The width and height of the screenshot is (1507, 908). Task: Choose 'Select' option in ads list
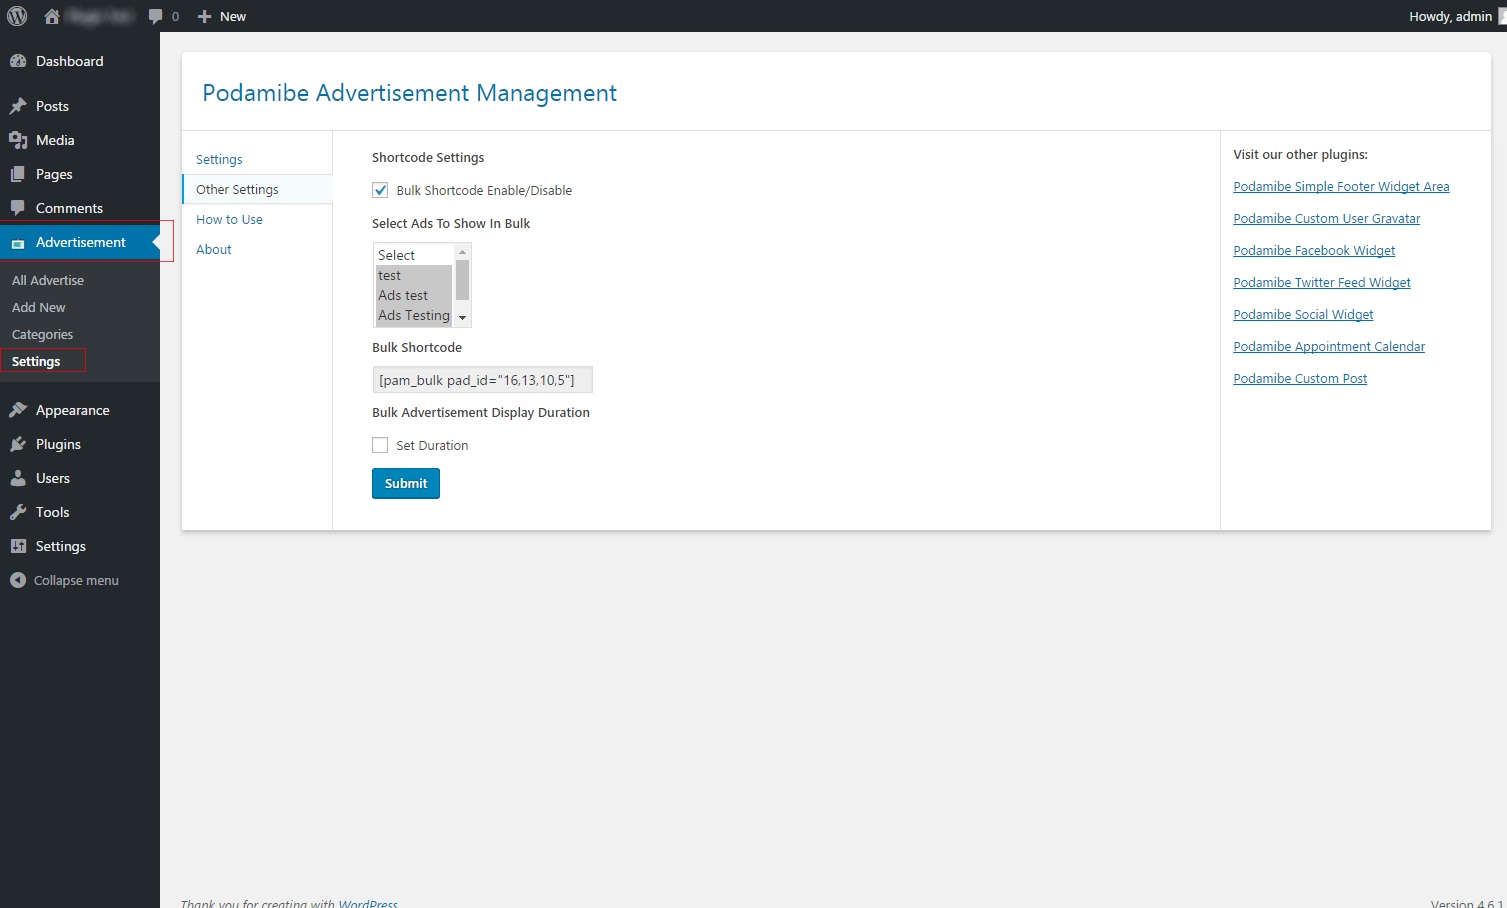[x=413, y=256]
